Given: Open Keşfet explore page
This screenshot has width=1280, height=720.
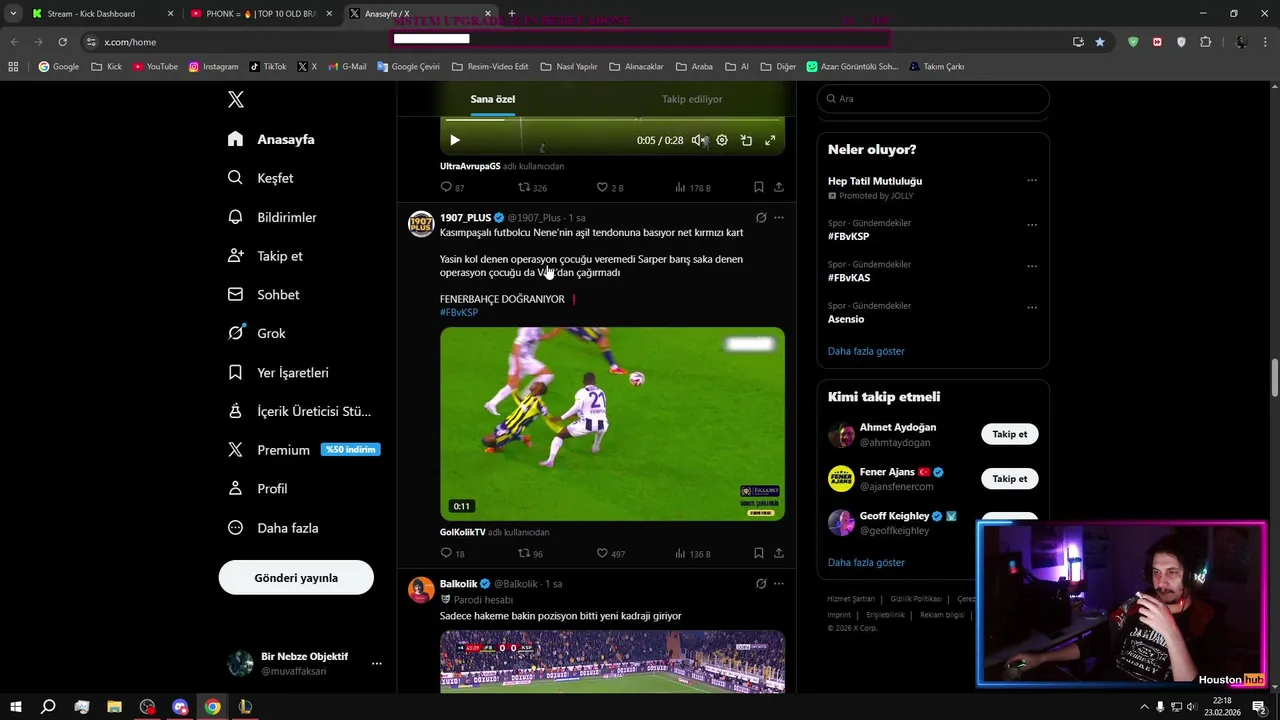Looking at the screenshot, I should (x=261, y=178).
